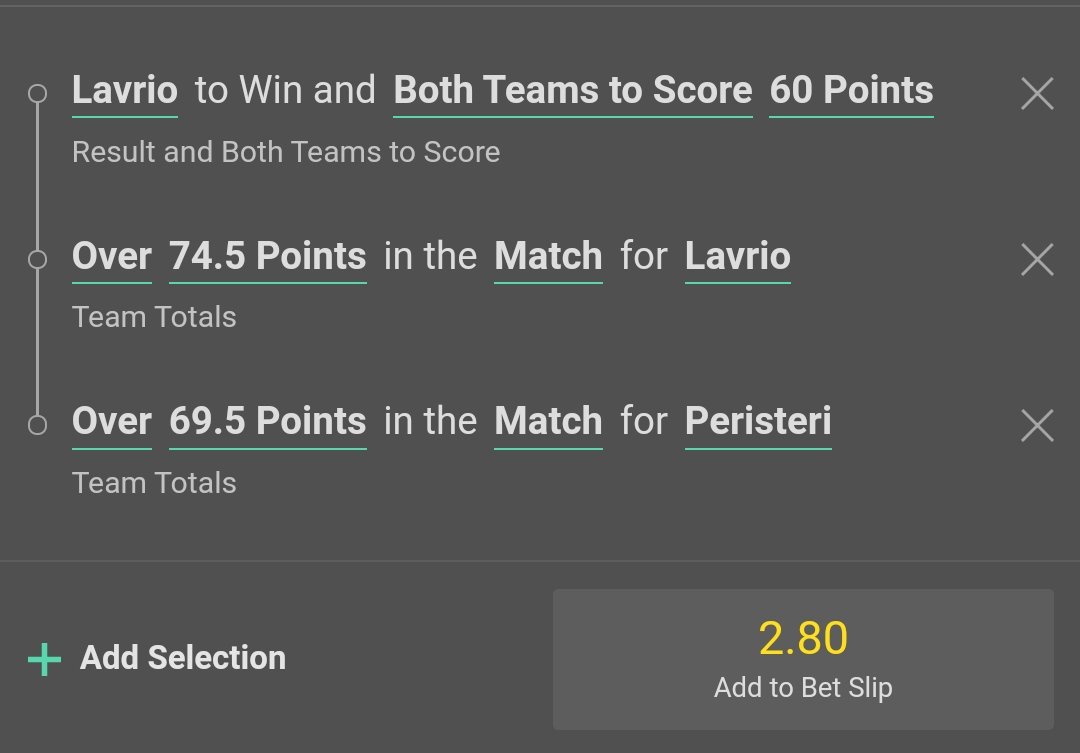This screenshot has width=1080, height=753.
Task: Change the 60 Points value
Action: 851,91
